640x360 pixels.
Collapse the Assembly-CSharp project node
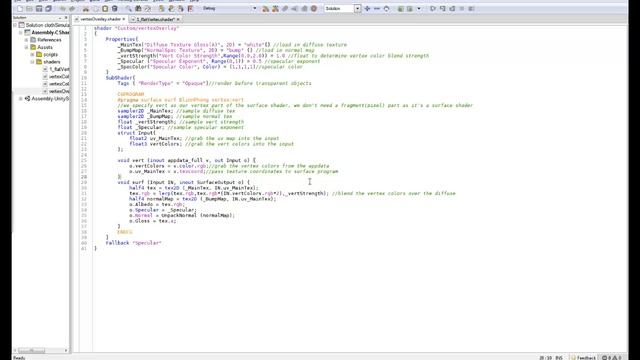pos(21,32)
